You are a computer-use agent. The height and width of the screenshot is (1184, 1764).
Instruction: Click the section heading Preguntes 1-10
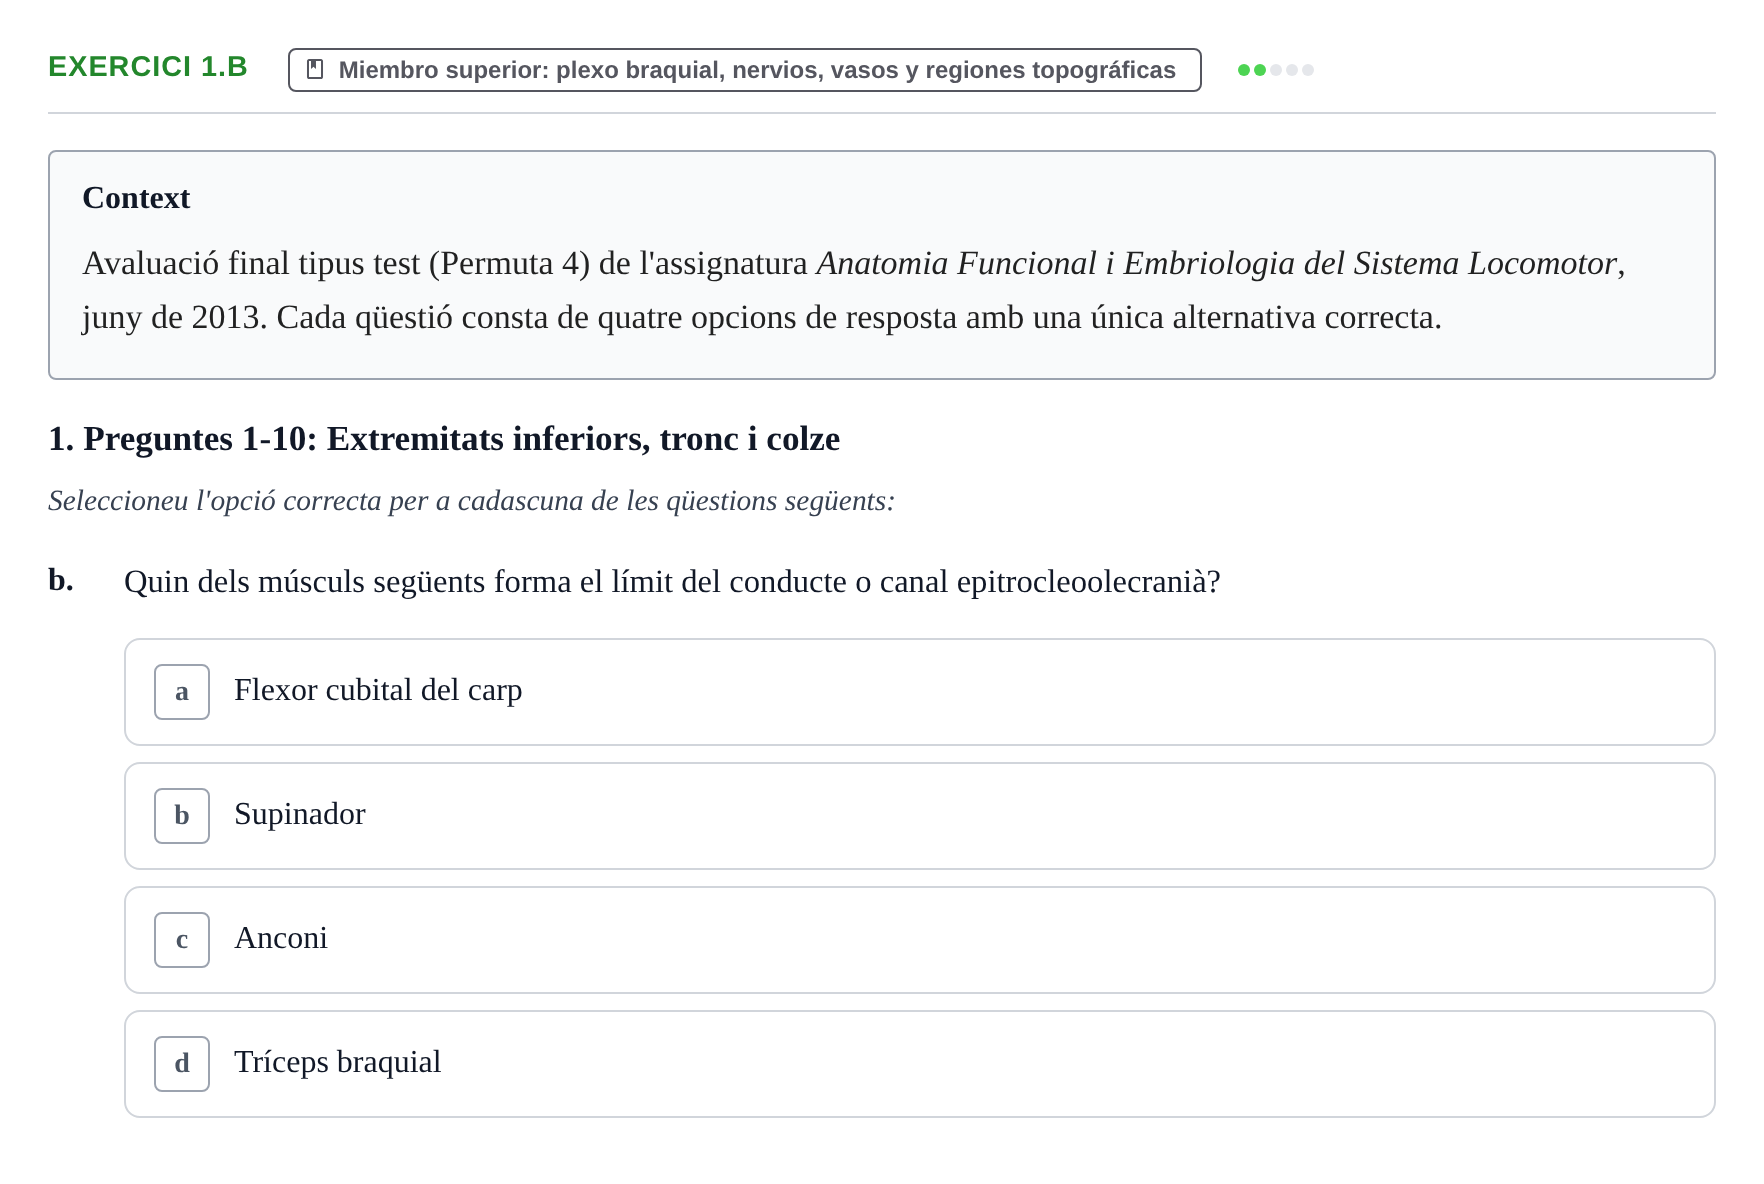pos(444,439)
